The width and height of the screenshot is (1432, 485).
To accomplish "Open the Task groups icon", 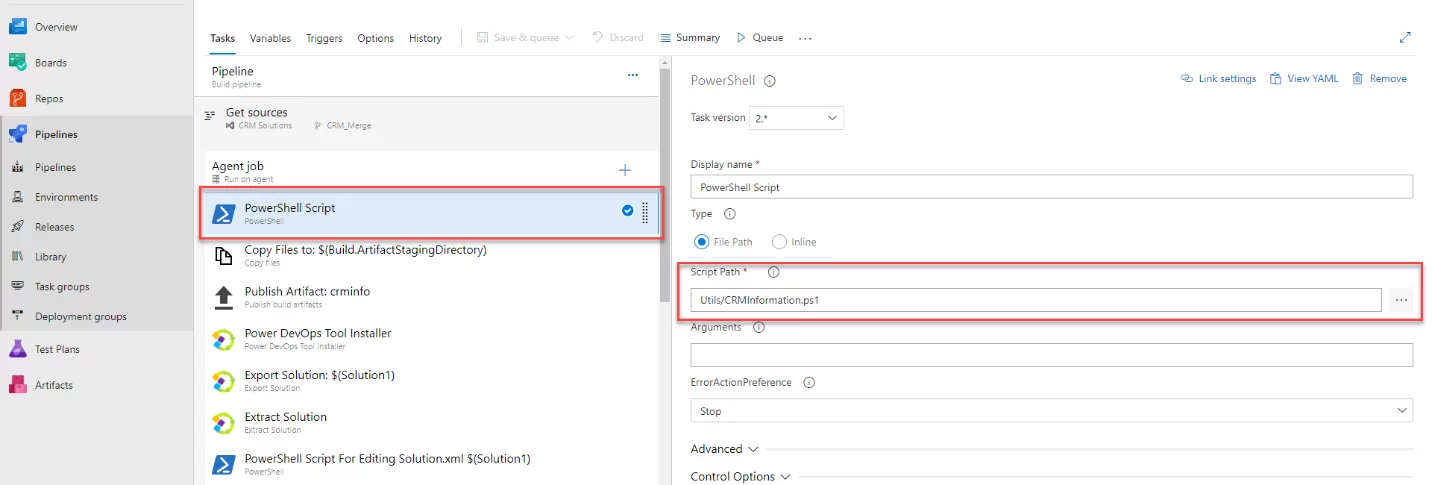I will coord(17,286).
